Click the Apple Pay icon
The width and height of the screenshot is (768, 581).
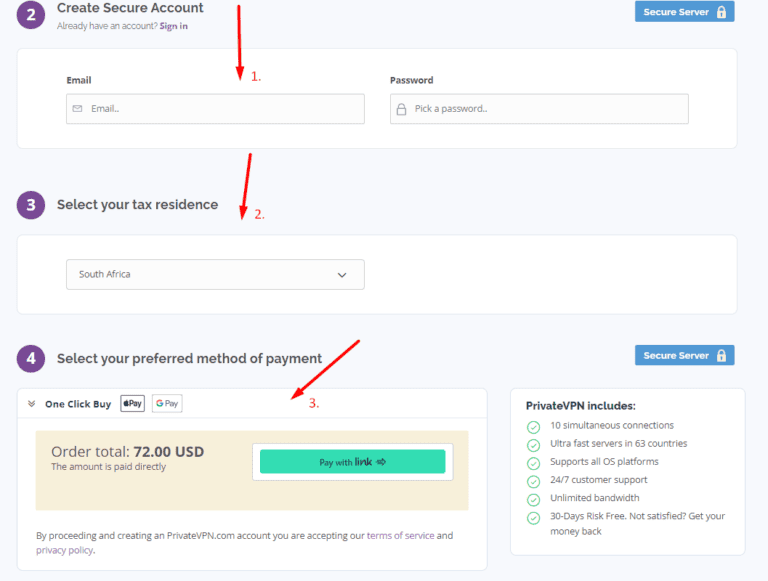133,404
